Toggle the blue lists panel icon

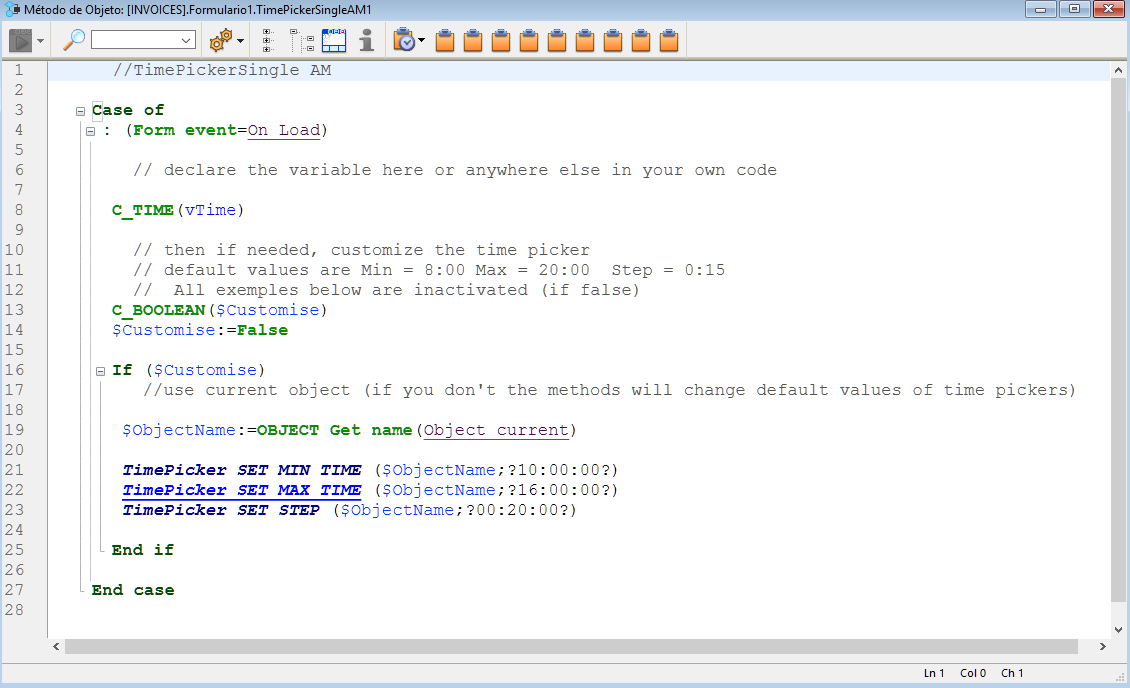coord(334,40)
